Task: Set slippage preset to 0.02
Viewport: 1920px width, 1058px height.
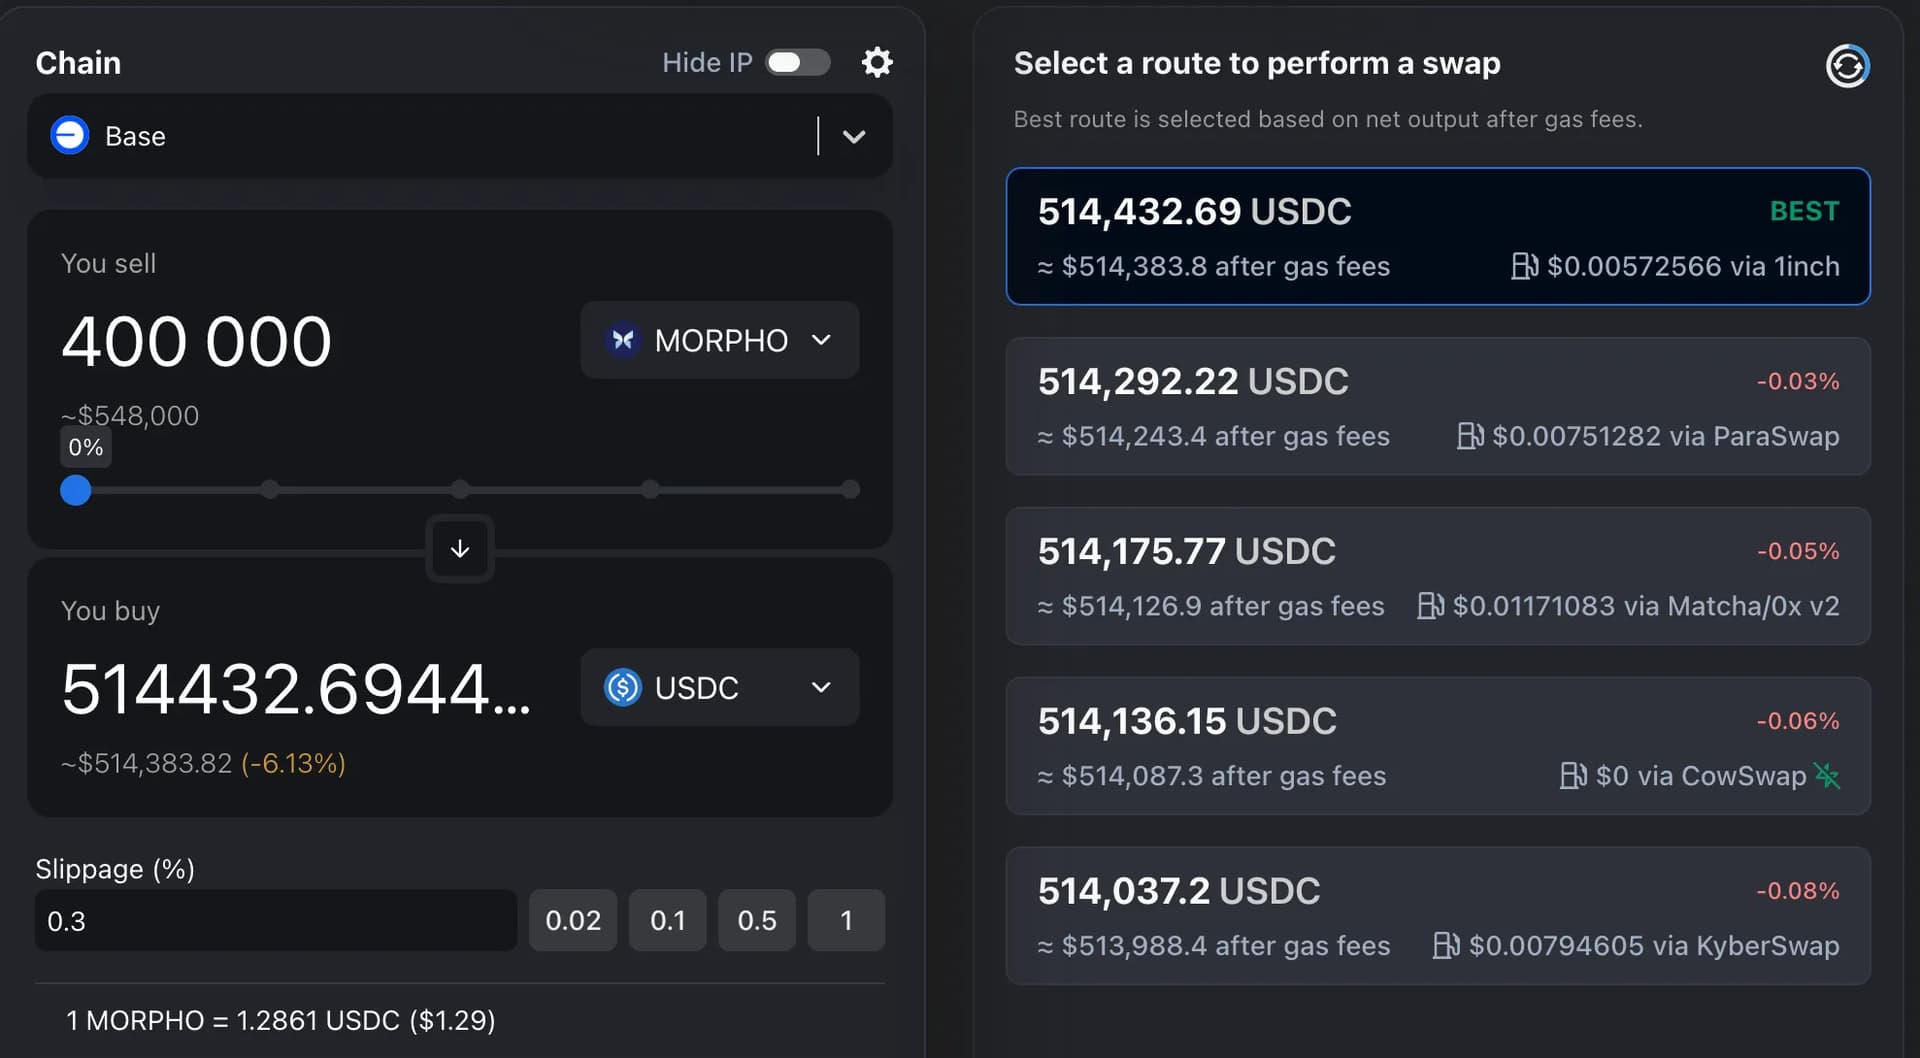Action: (x=573, y=920)
